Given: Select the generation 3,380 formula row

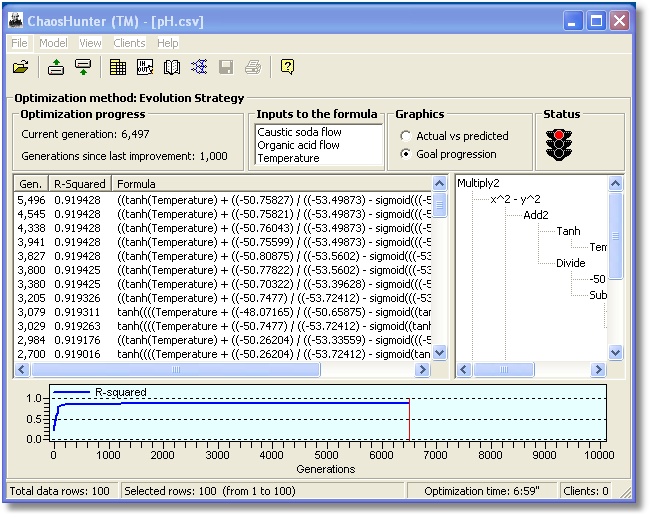Looking at the screenshot, I should pyautogui.click(x=223, y=284).
